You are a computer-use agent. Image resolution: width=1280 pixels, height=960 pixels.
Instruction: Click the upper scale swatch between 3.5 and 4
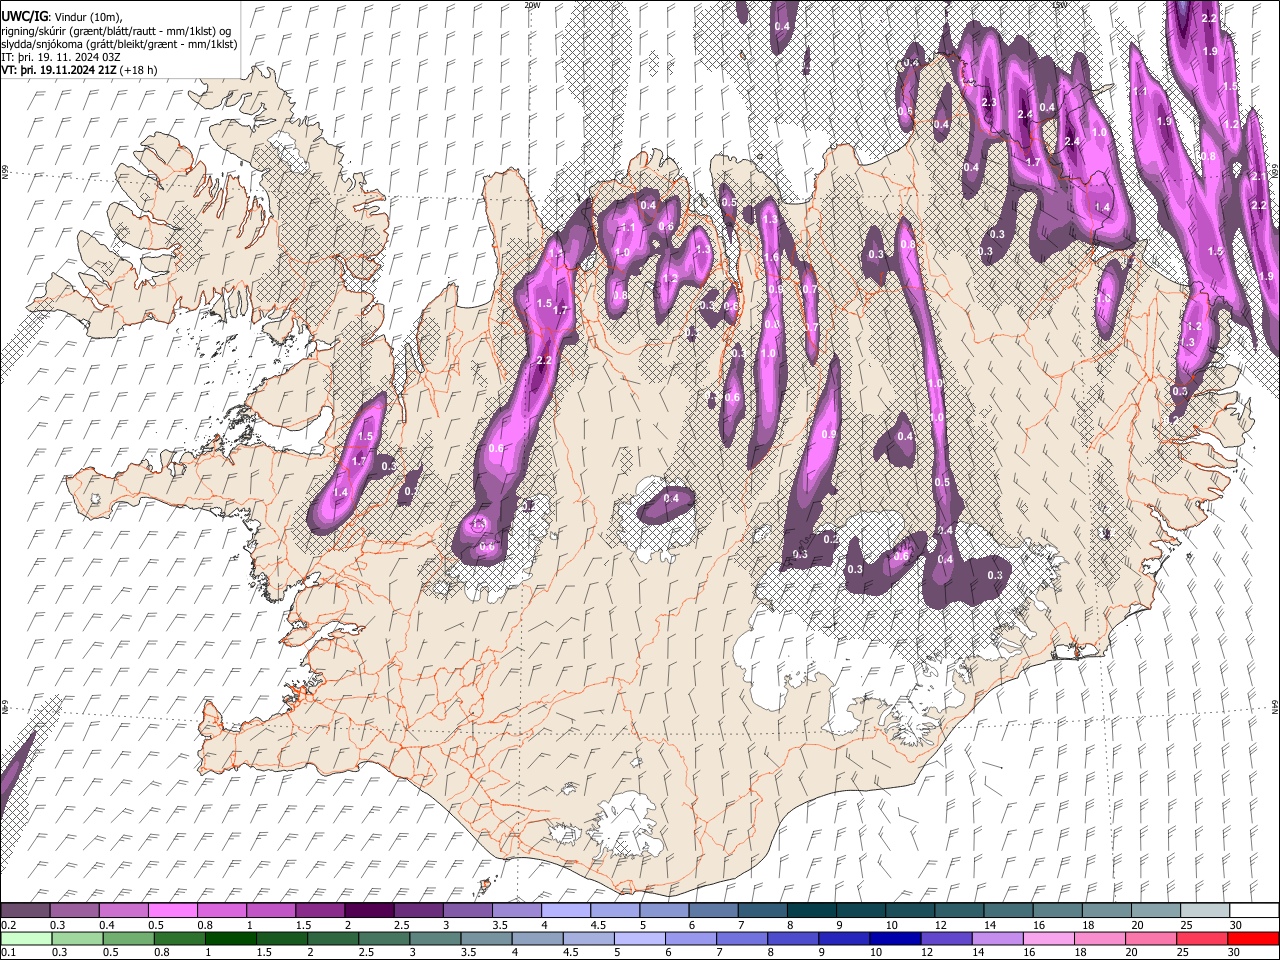tap(516, 910)
